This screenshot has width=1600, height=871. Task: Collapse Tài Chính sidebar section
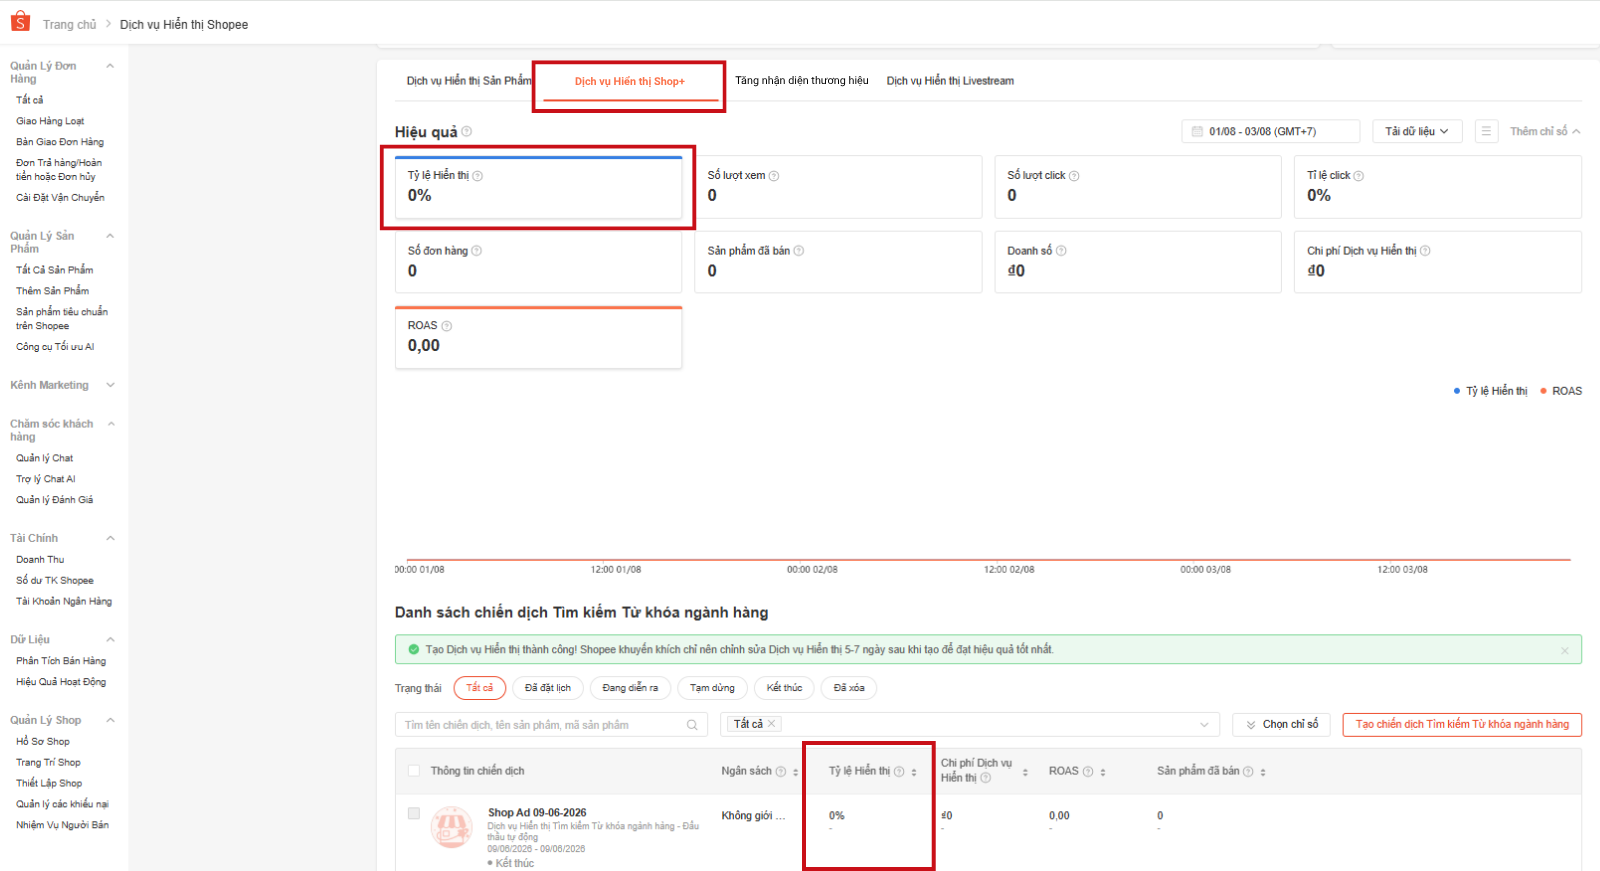coord(110,538)
